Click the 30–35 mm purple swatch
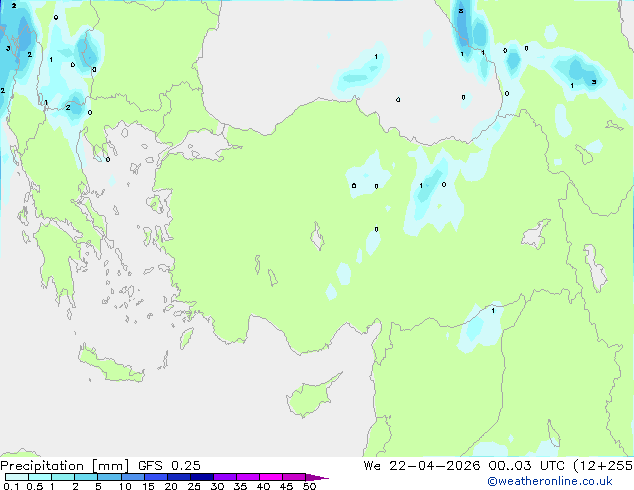This screenshot has width=634, height=490. [225, 477]
